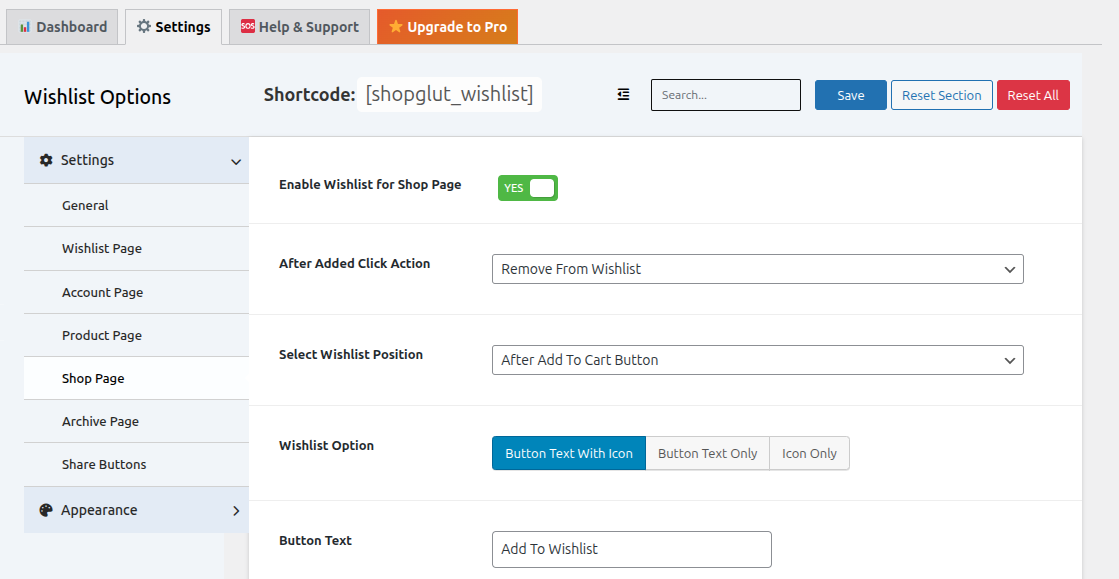Click the Appearance palette icon
Viewport: 1119px width, 579px height.
(x=46, y=510)
